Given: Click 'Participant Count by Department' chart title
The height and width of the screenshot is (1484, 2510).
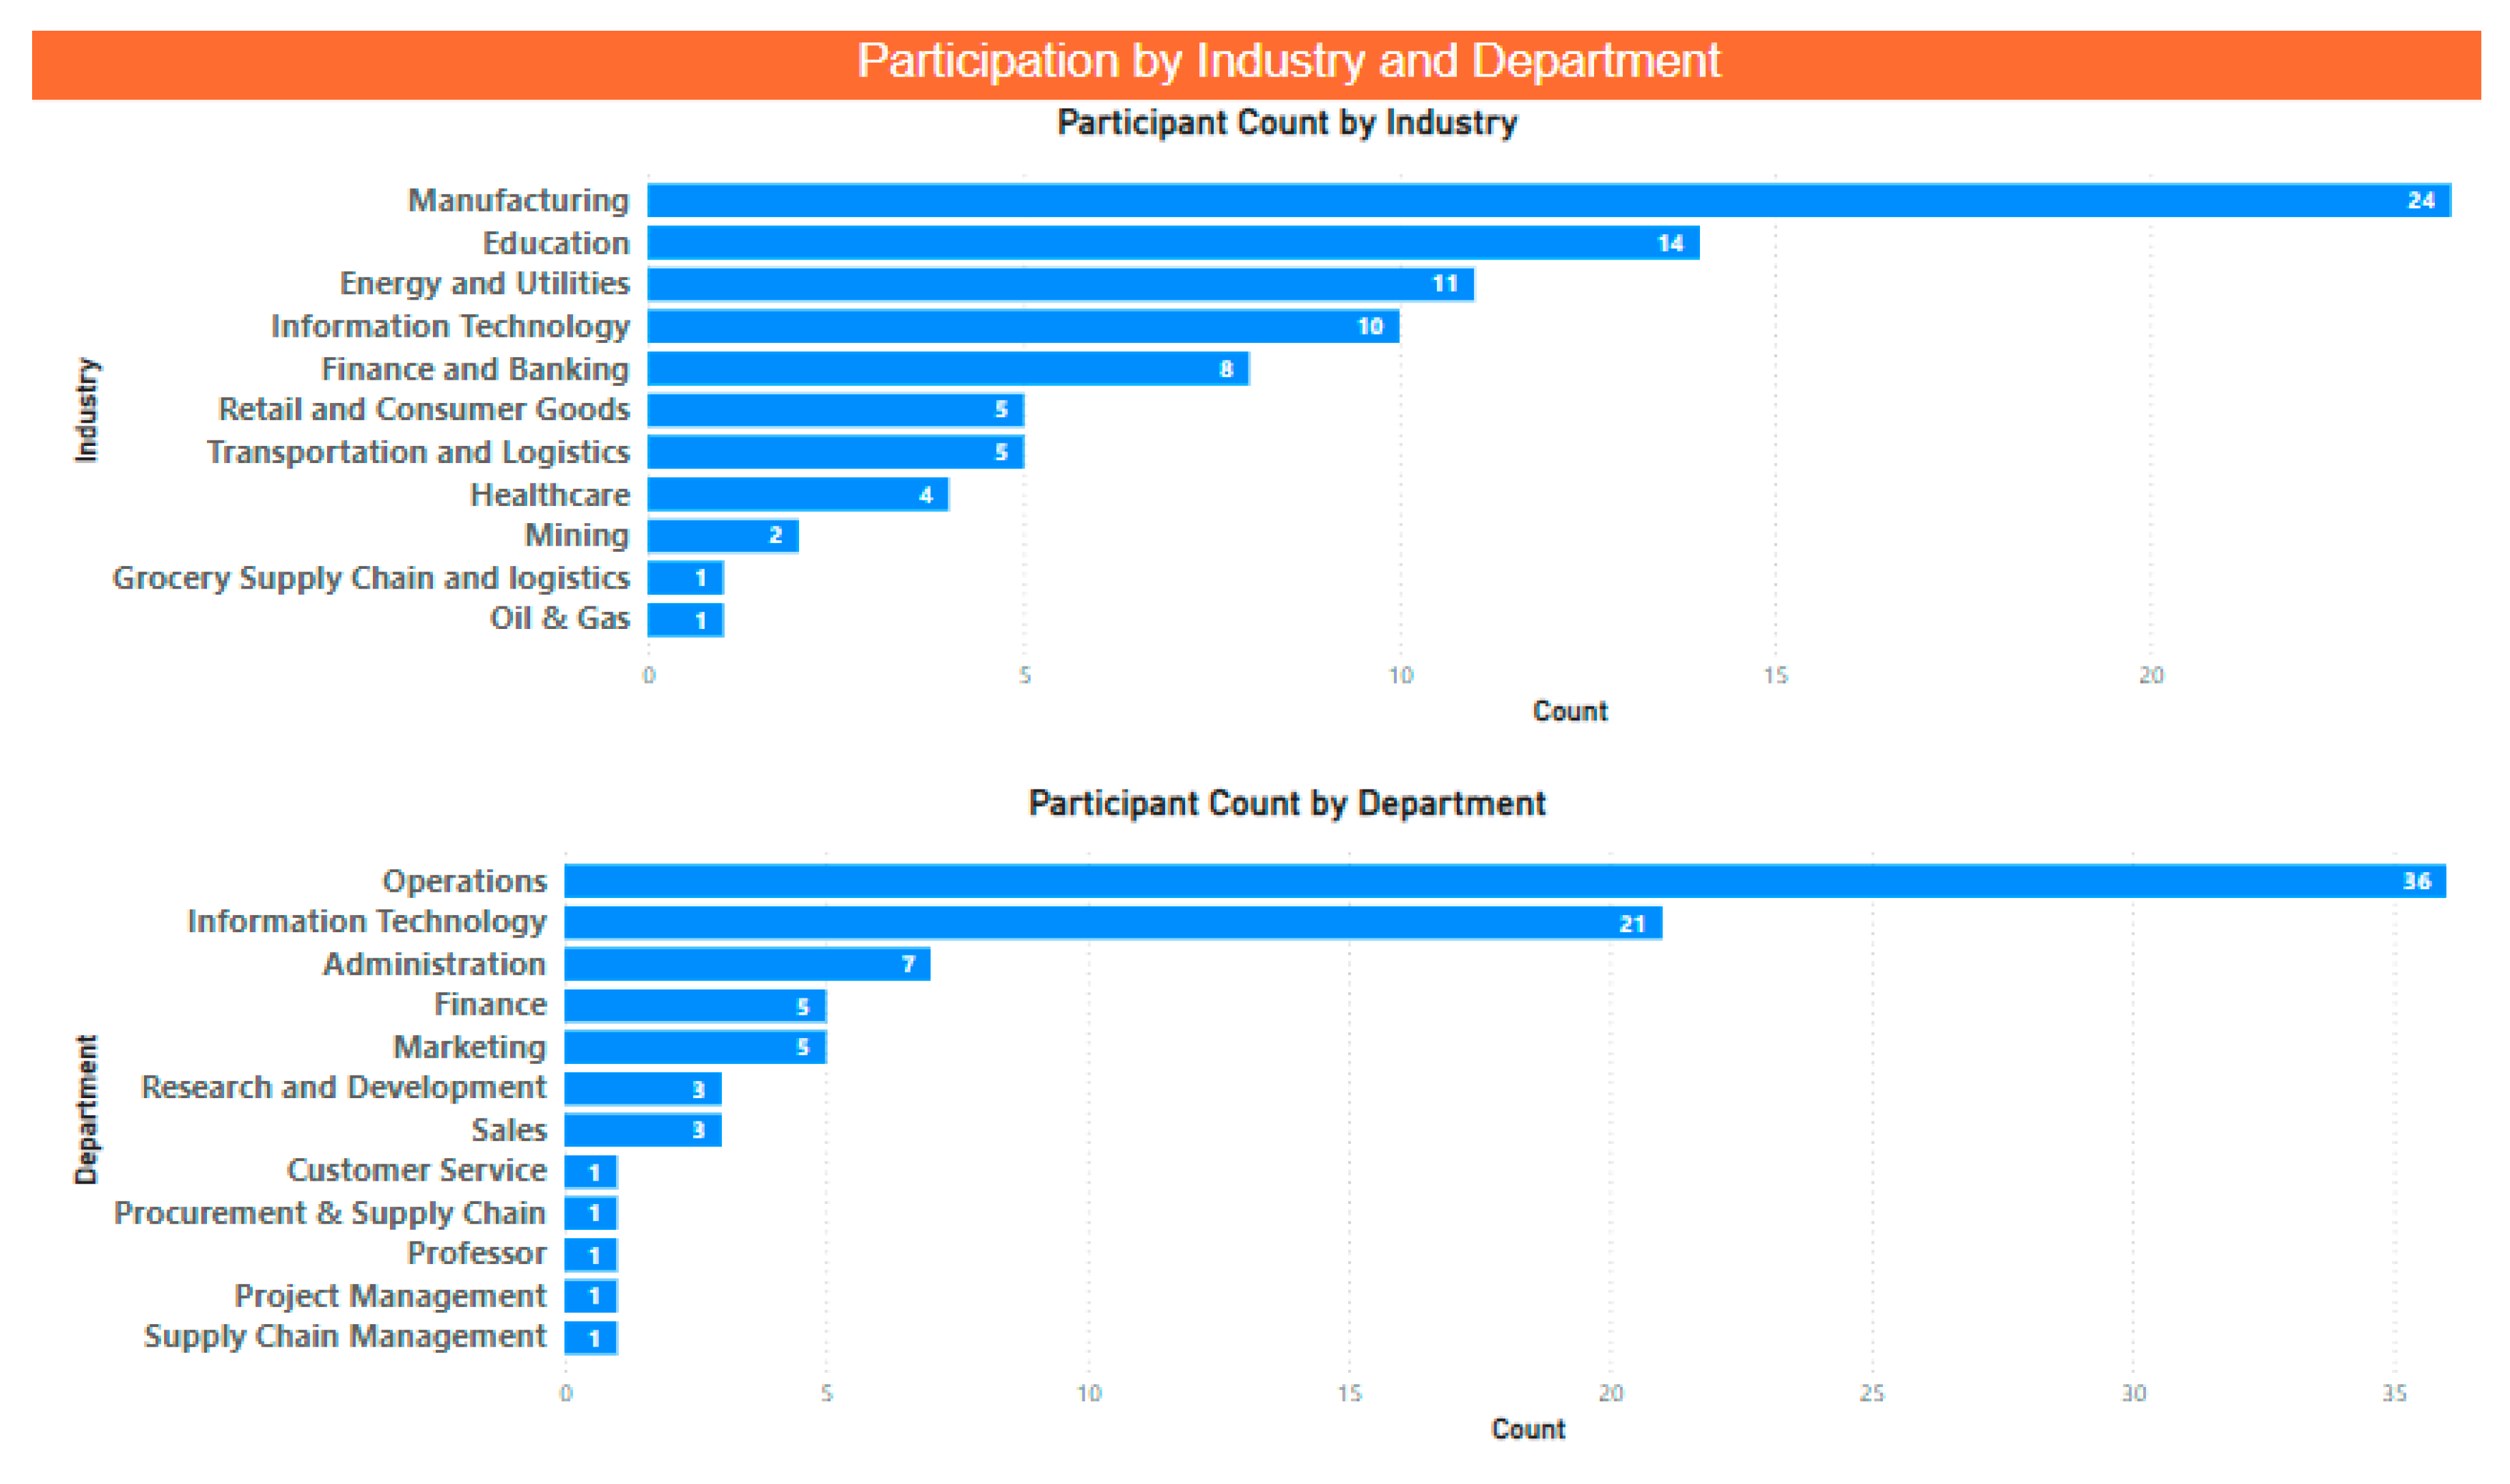Looking at the screenshot, I should [1287, 804].
